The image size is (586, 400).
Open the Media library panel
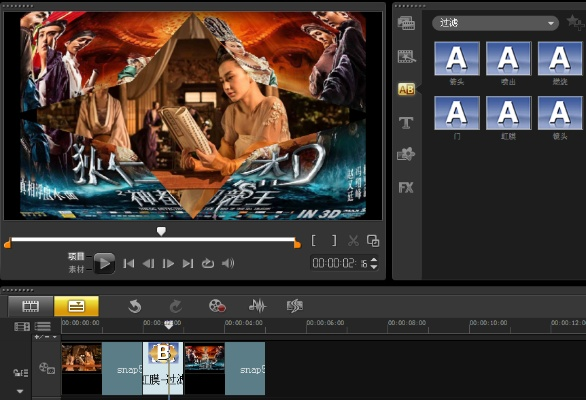tap(406, 23)
